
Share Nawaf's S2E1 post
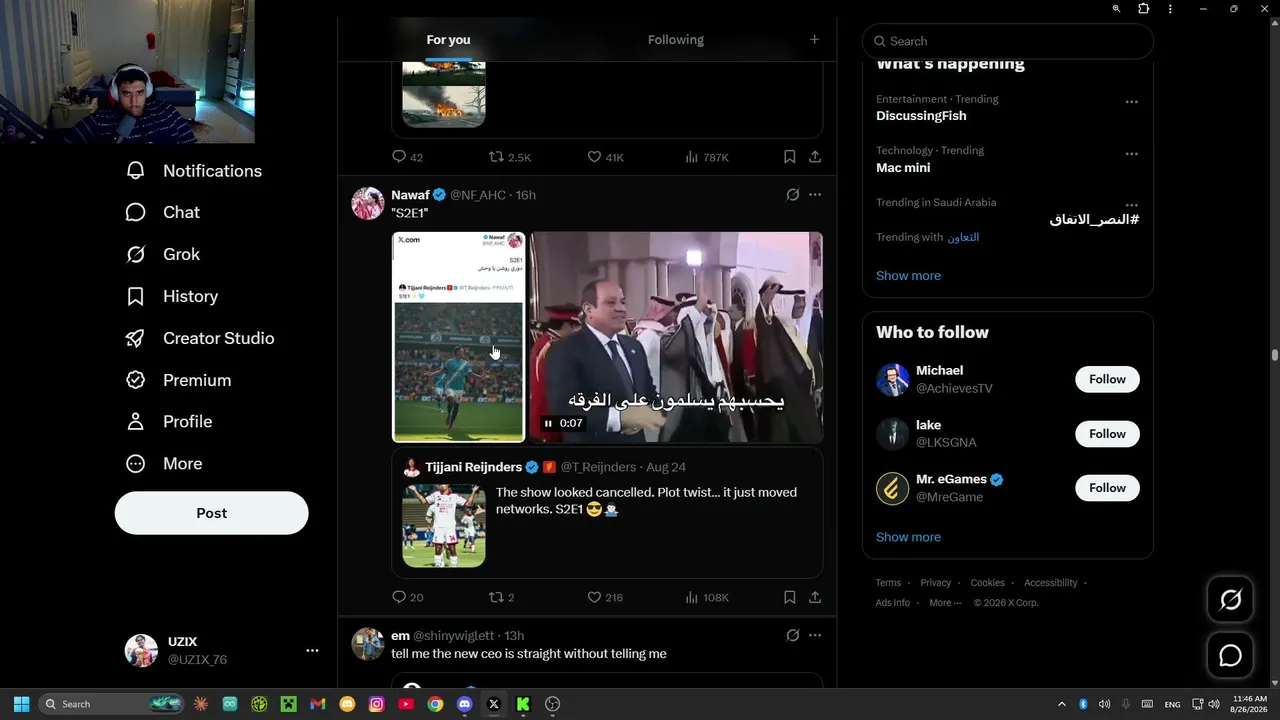(815, 597)
